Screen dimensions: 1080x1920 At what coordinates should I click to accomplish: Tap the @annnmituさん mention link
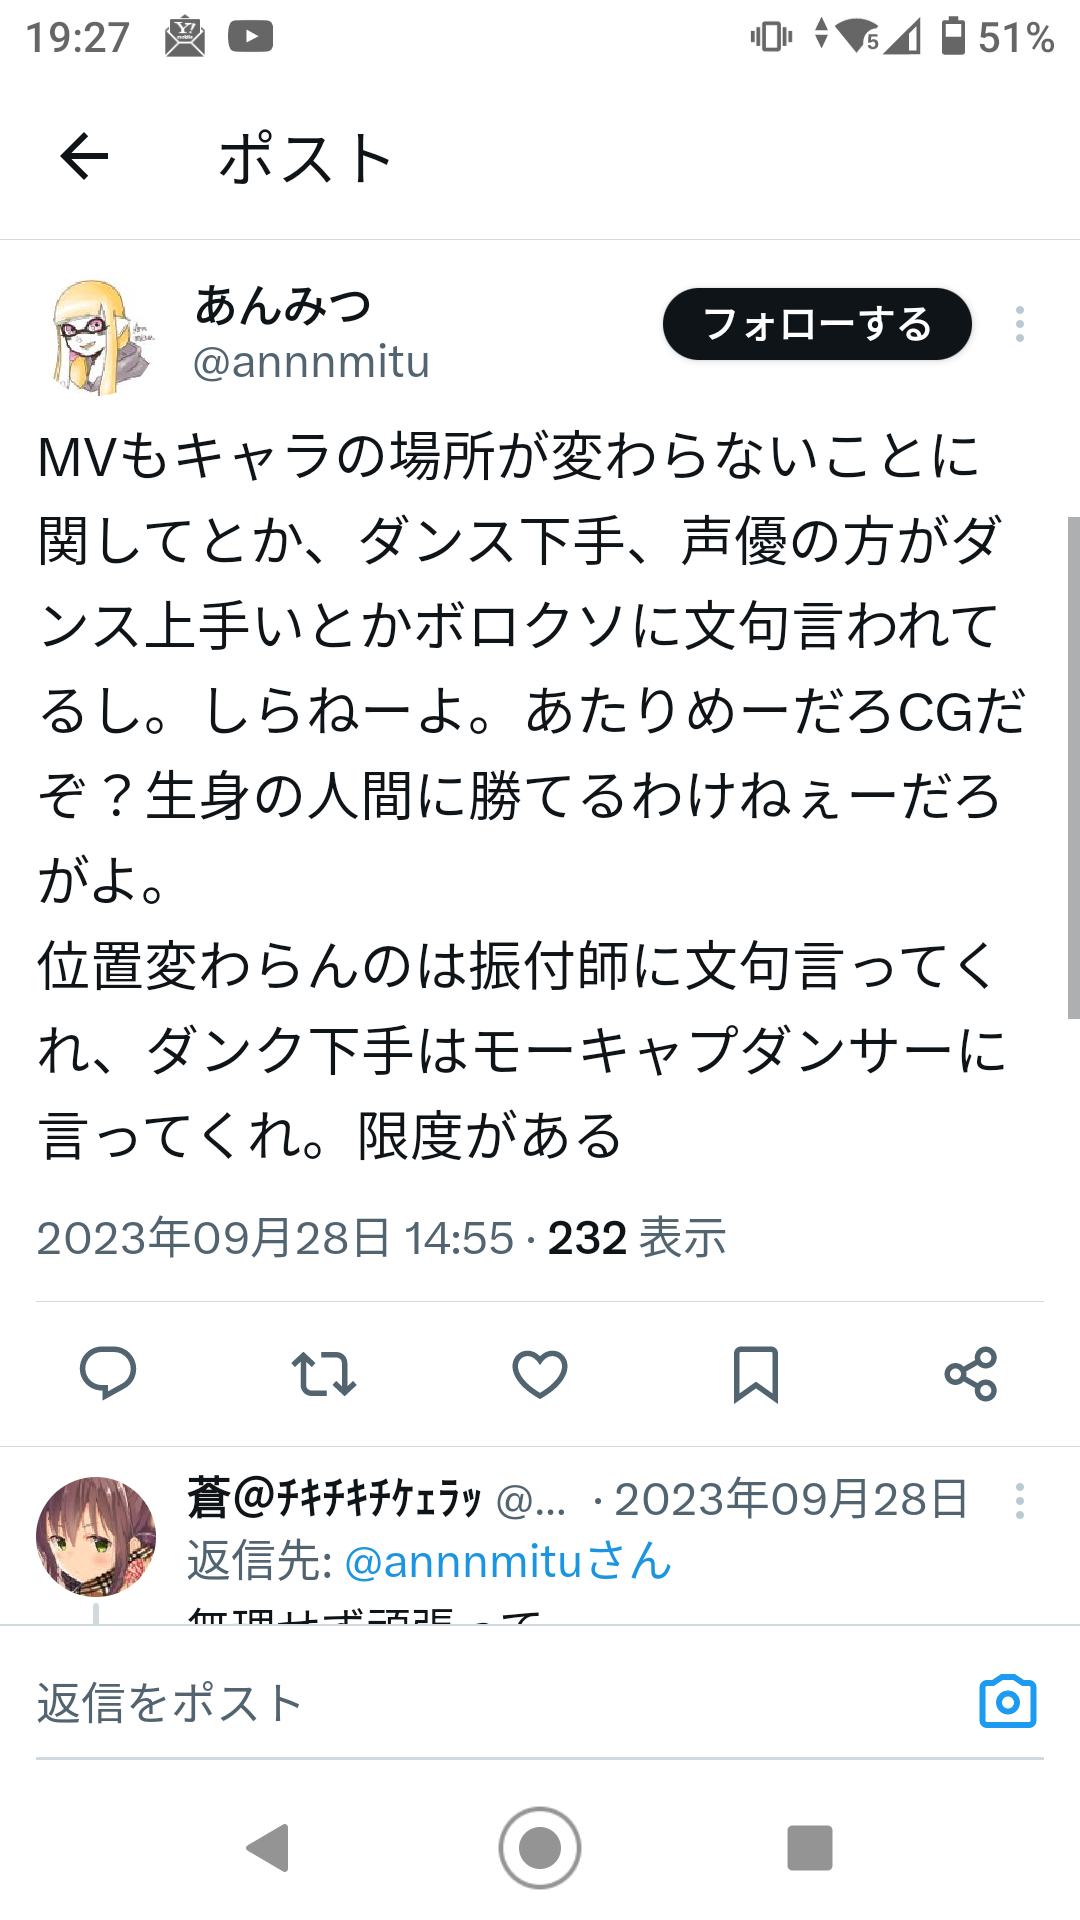[508, 1561]
